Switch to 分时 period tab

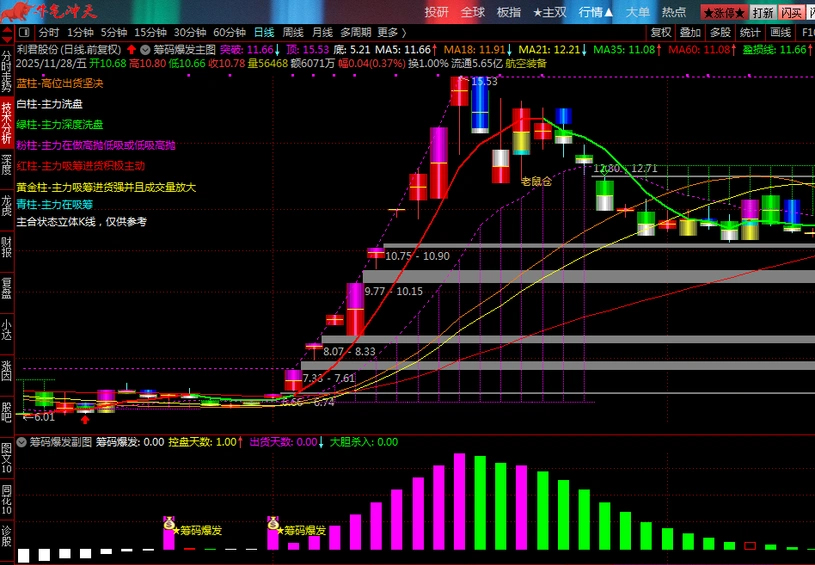[x=49, y=32]
